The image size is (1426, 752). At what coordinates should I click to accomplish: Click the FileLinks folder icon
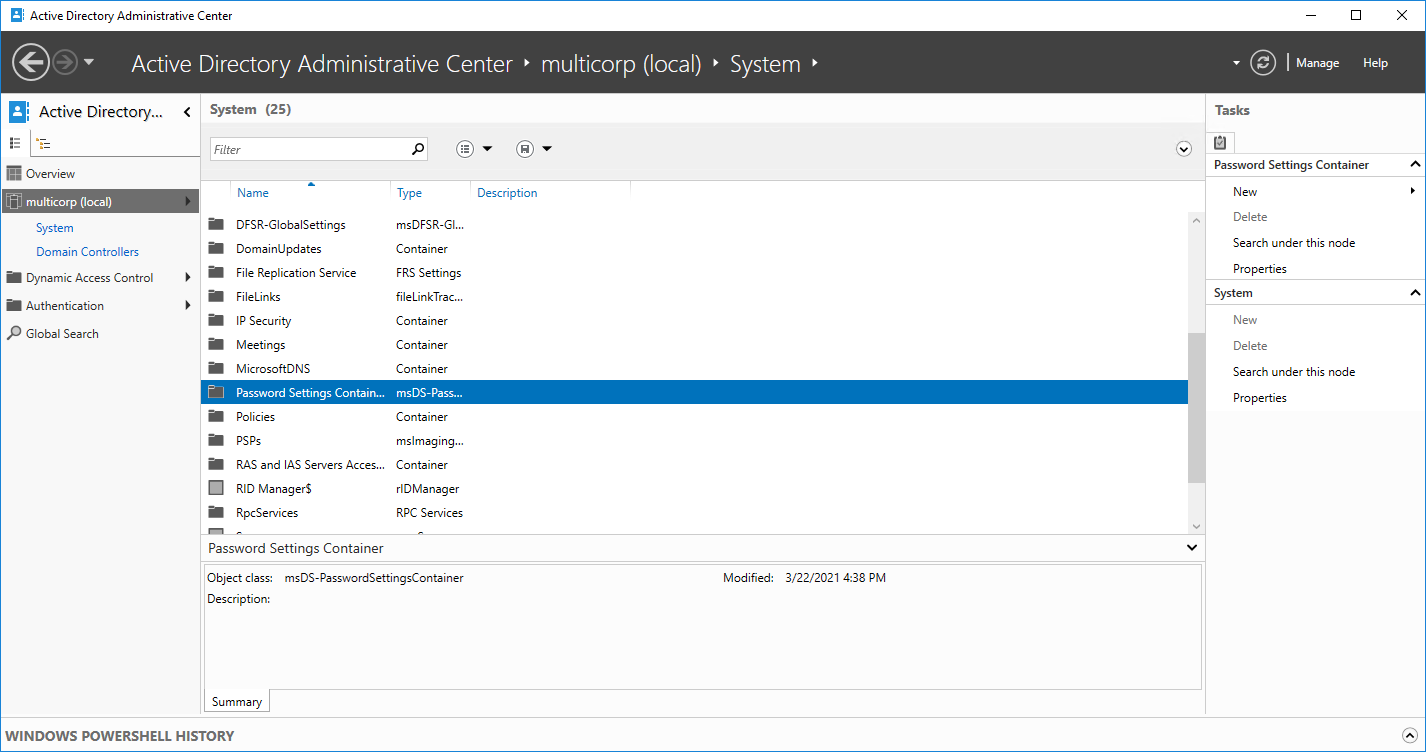pyautogui.click(x=216, y=297)
